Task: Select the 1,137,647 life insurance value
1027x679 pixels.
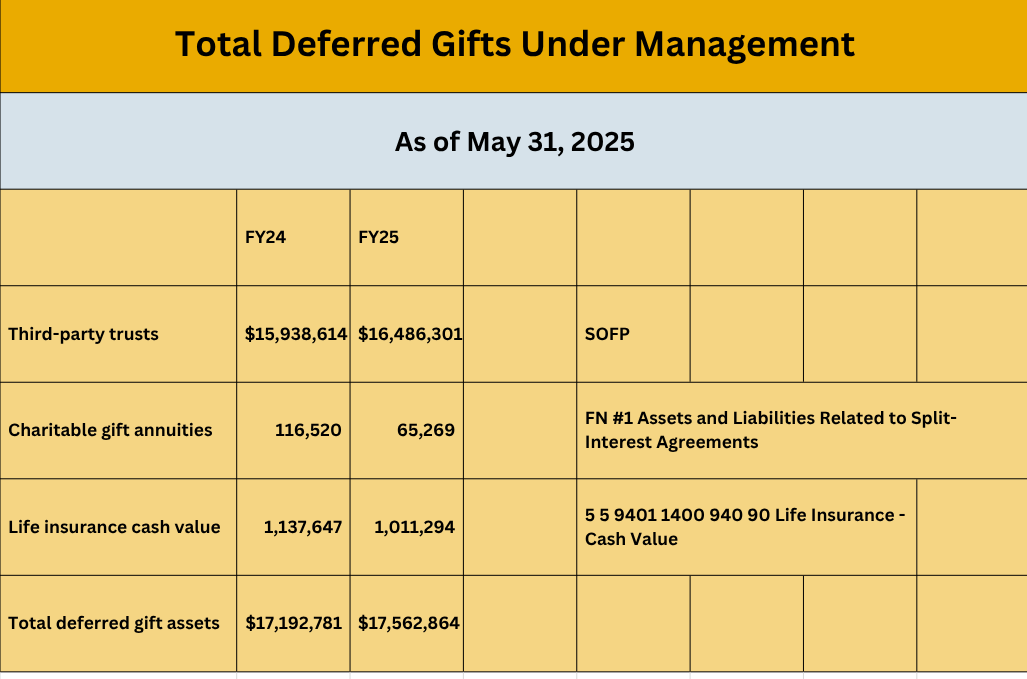Action: click(303, 527)
